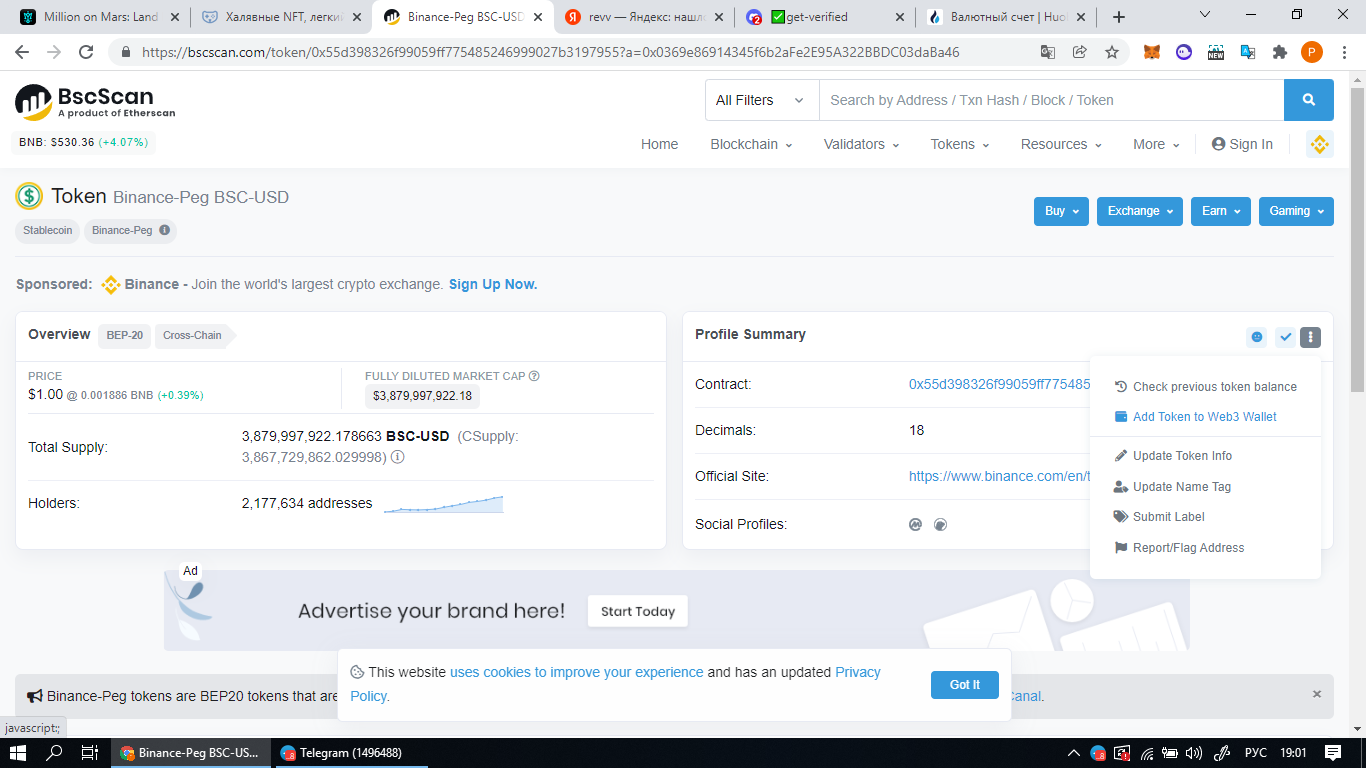
Task: Click the CoinGecko social profile icon
Action: point(940,524)
